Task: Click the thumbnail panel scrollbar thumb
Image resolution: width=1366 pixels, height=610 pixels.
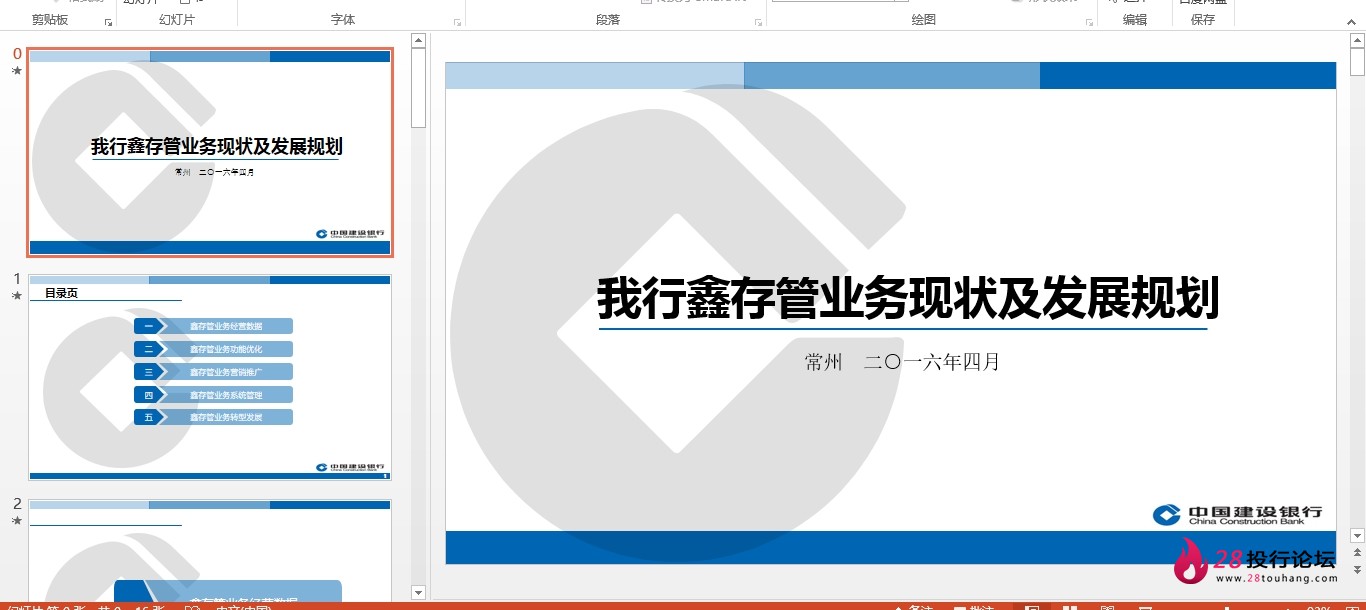Action: (x=419, y=89)
